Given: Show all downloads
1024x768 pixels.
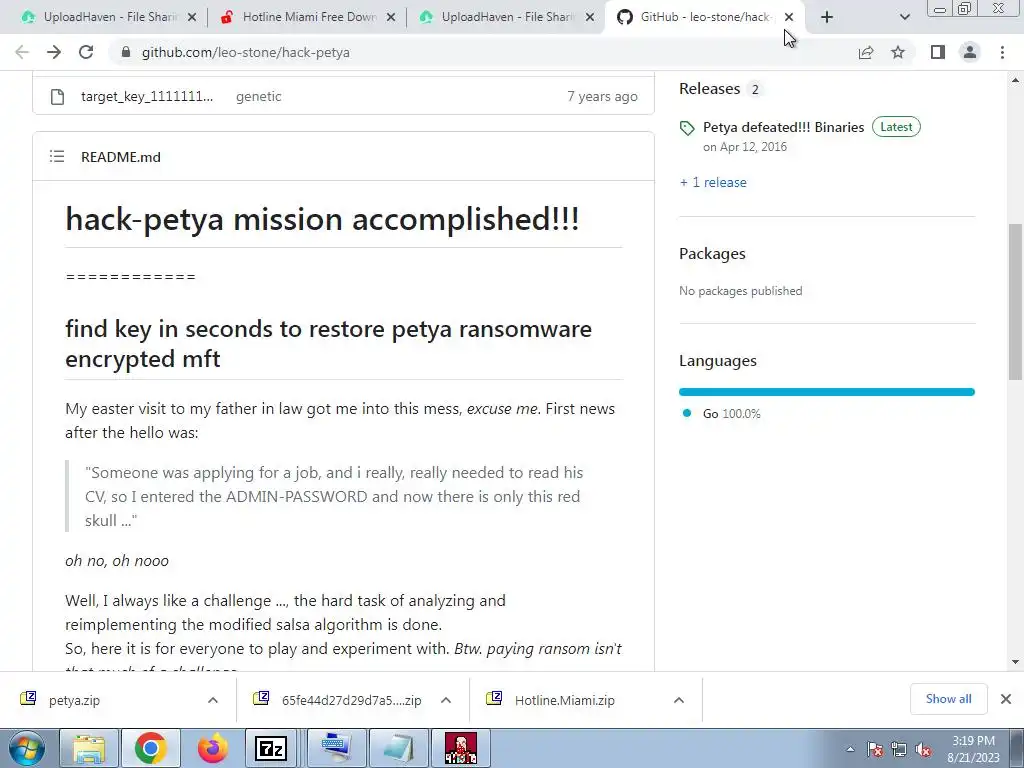Looking at the screenshot, I should [948, 699].
